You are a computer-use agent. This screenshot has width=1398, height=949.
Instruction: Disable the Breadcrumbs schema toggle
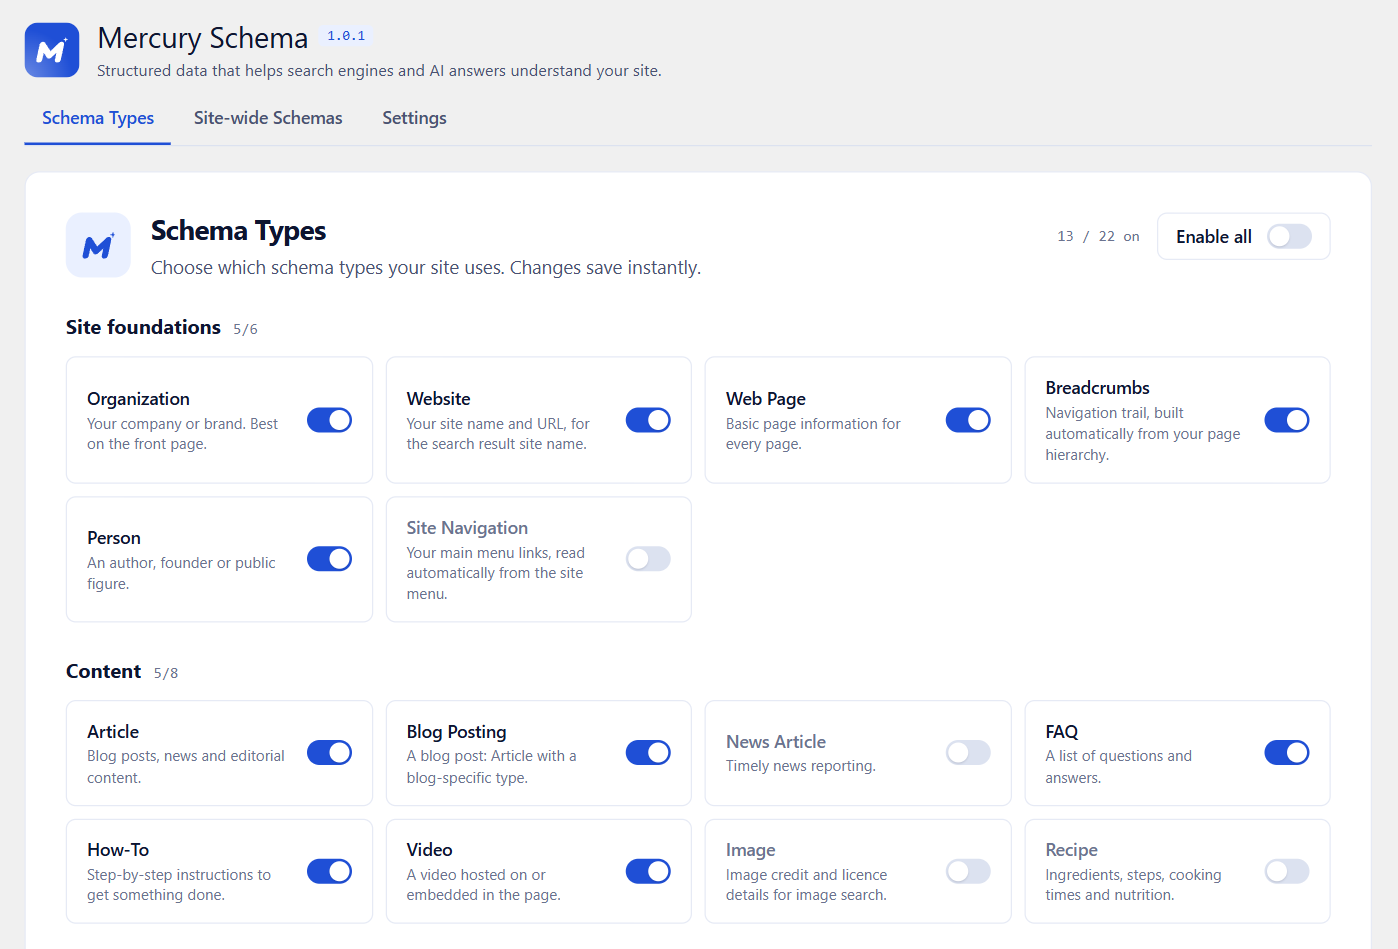coord(1287,420)
